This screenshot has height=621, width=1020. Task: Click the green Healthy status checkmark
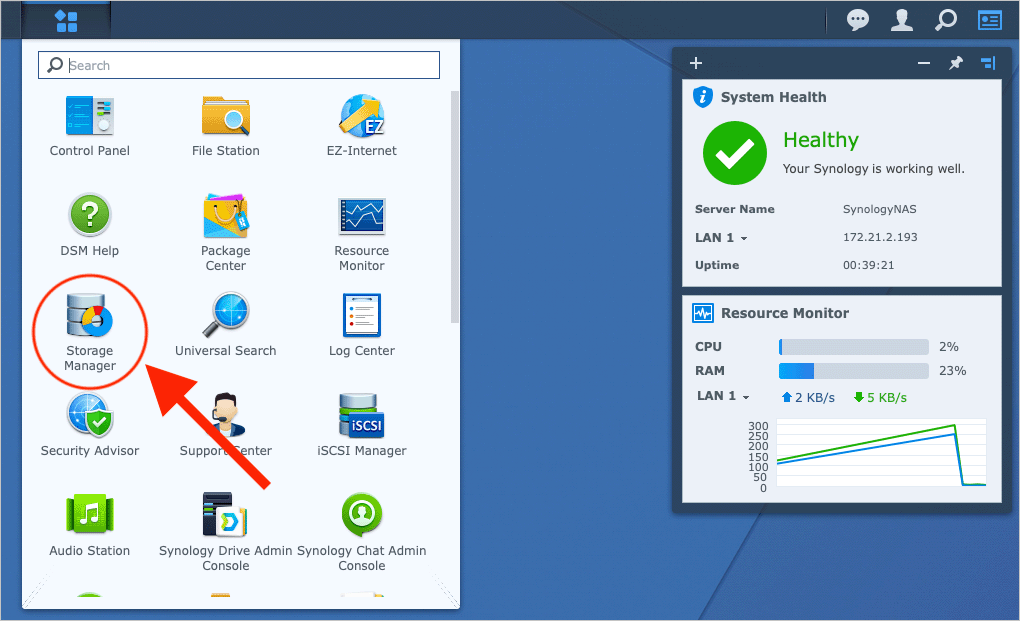click(x=735, y=153)
